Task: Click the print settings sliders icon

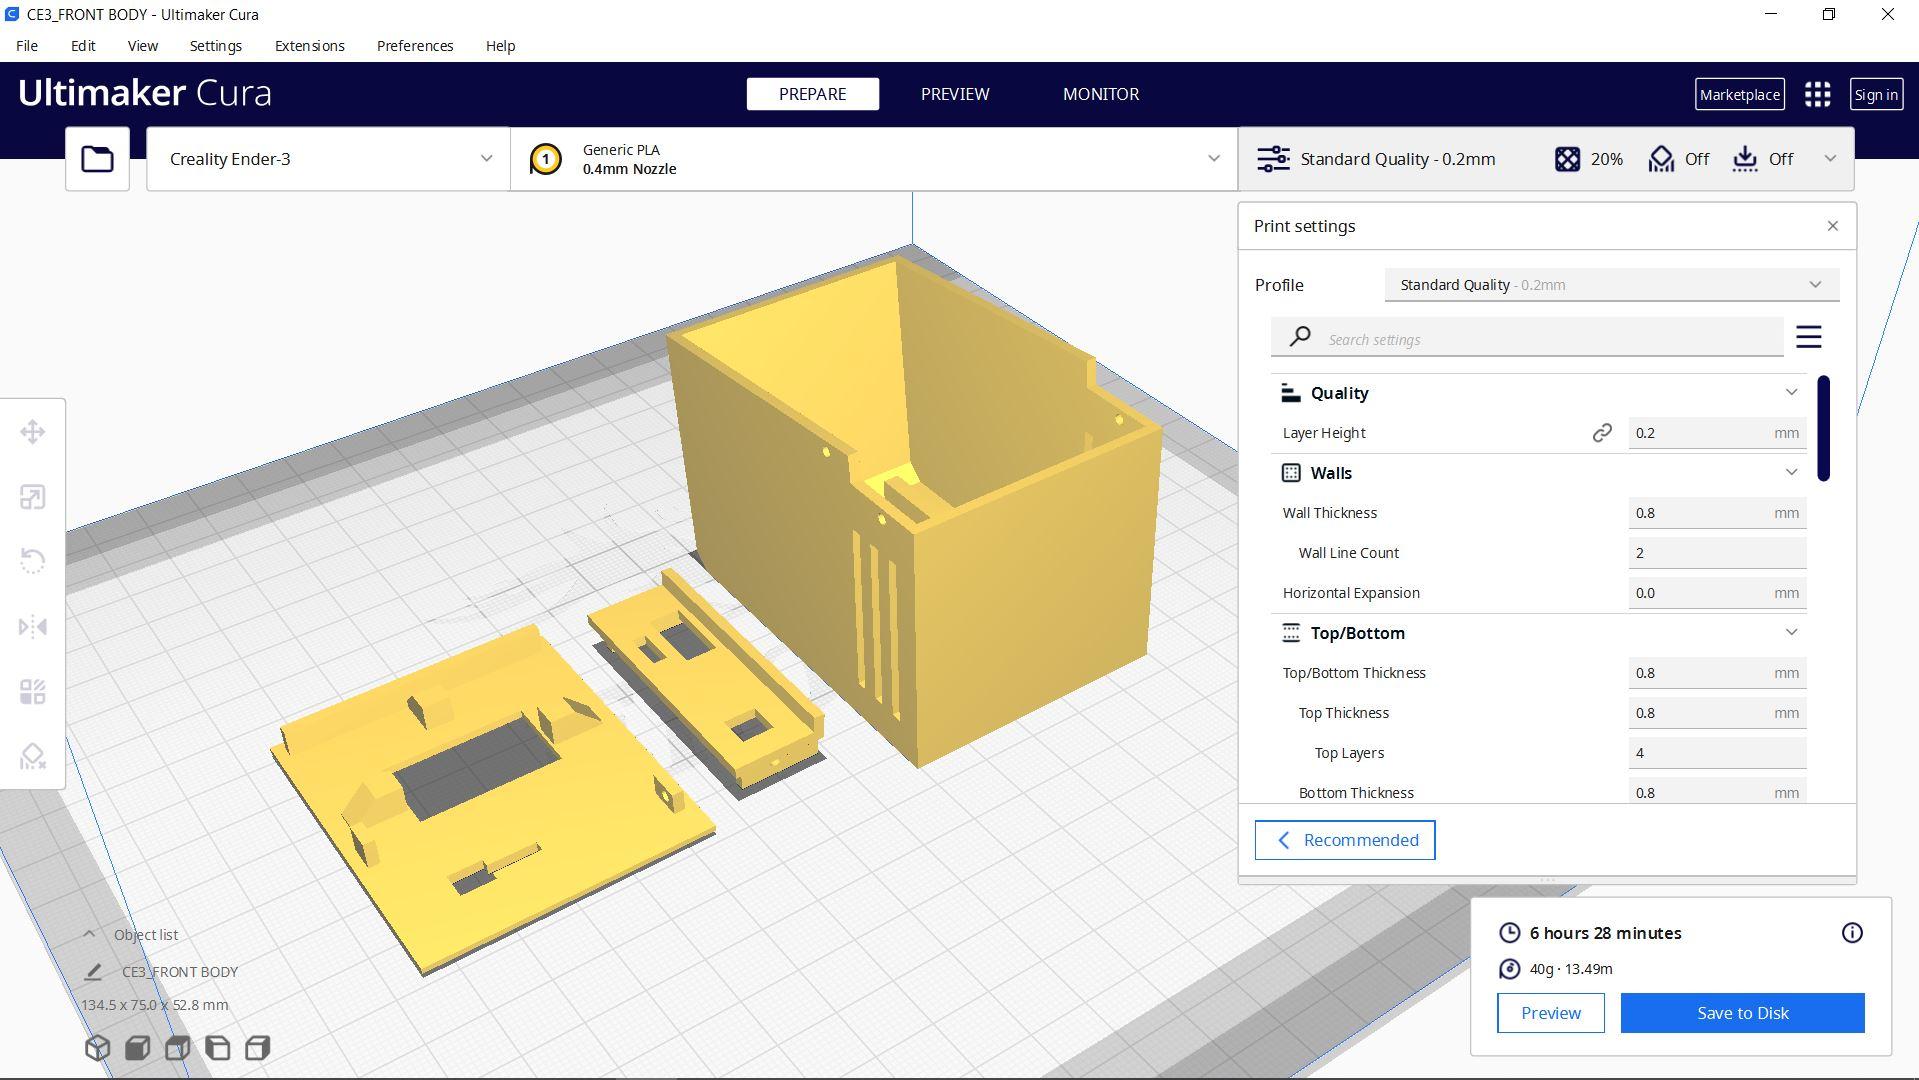Action: coord(1273,159)
